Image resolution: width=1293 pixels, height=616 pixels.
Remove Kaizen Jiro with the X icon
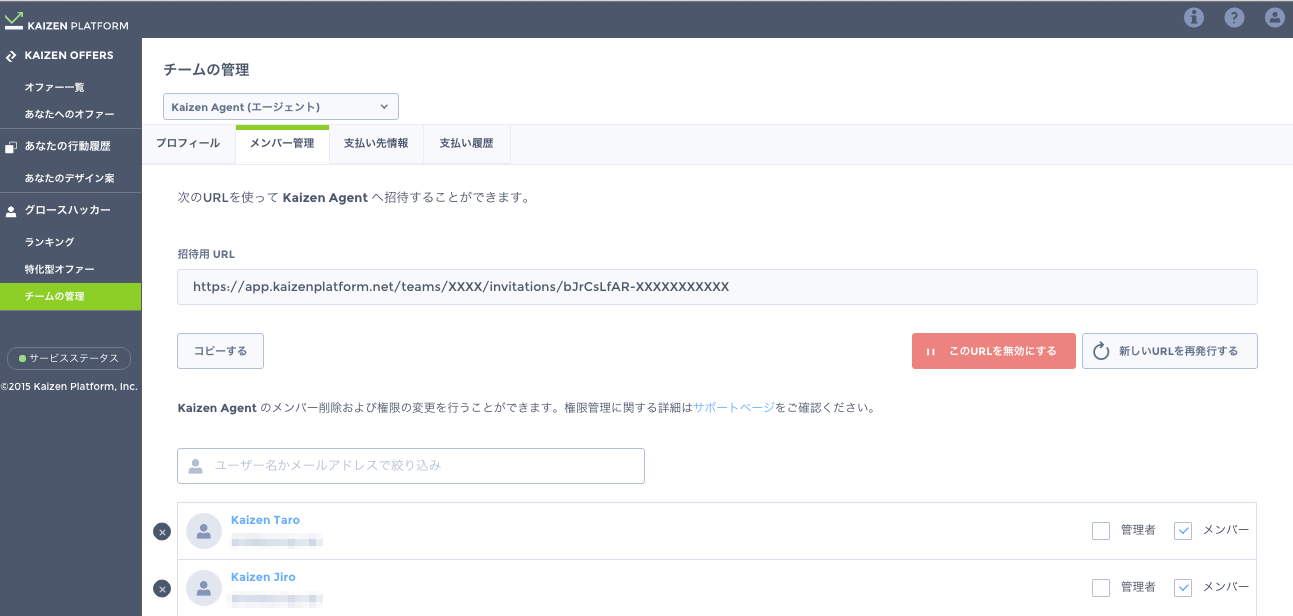162,589
